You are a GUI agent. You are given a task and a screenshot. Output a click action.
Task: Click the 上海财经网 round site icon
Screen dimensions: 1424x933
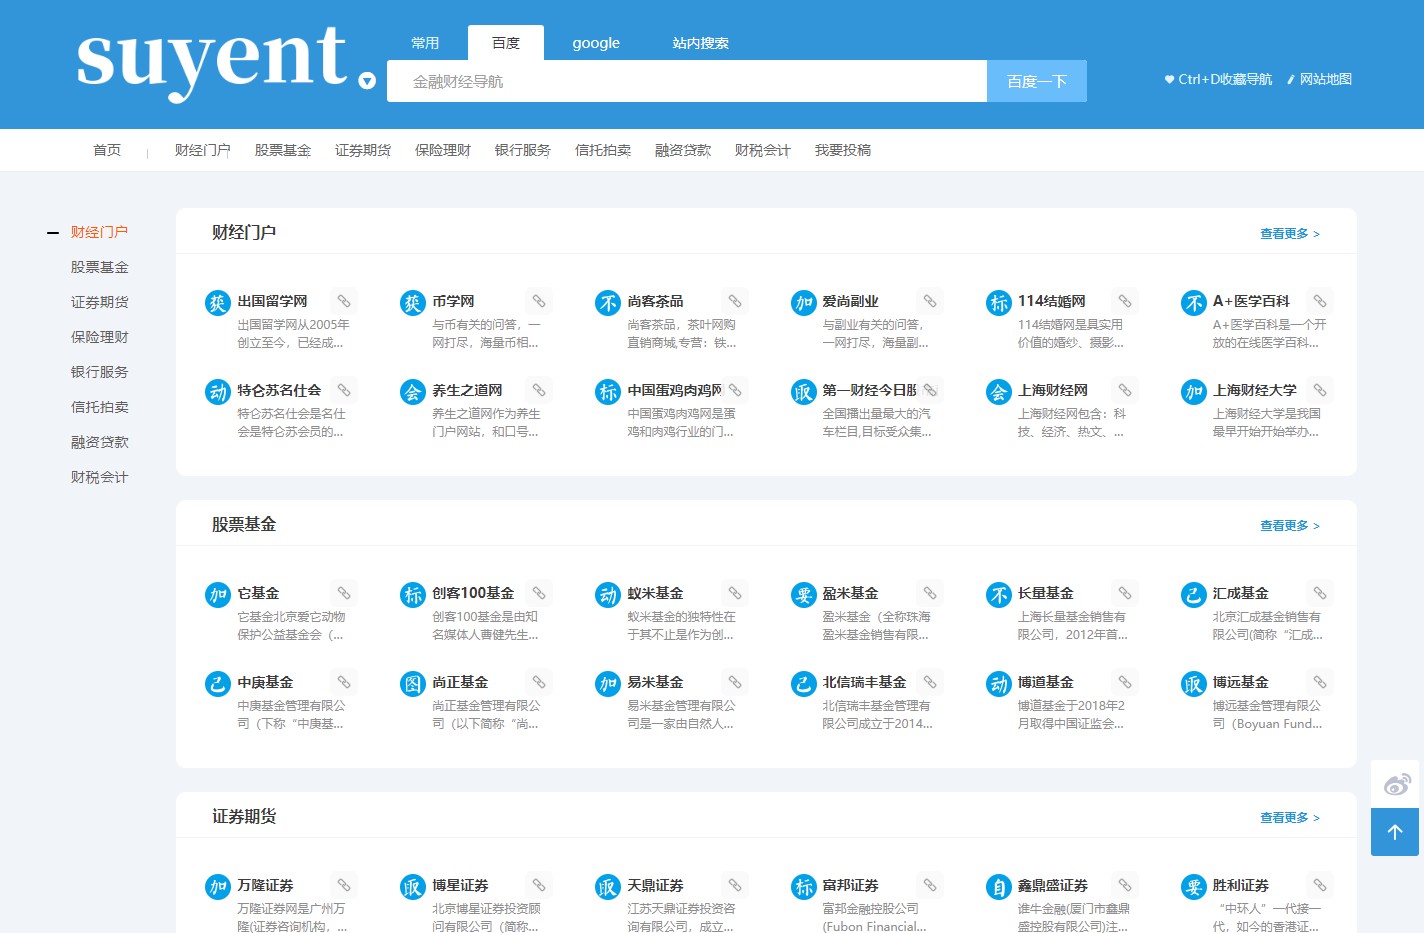tap(998, 392)
